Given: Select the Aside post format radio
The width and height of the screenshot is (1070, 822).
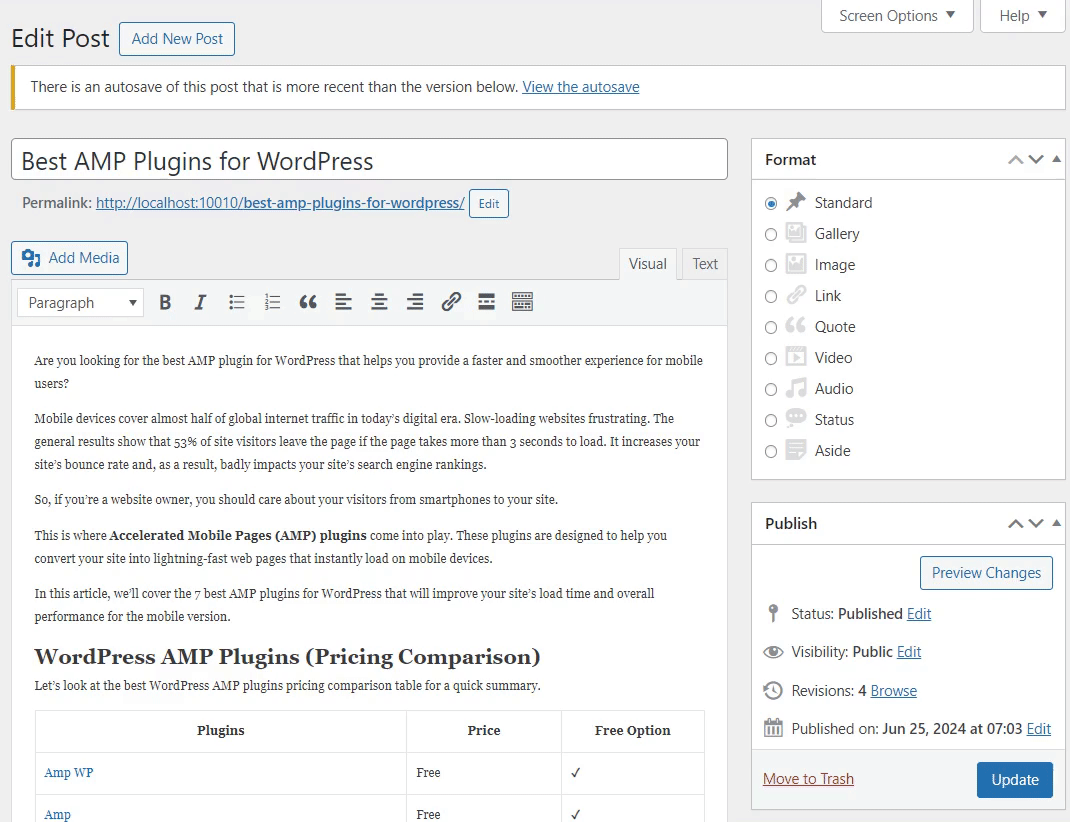Looking at the screenshot, I should (x=771, y=452).
